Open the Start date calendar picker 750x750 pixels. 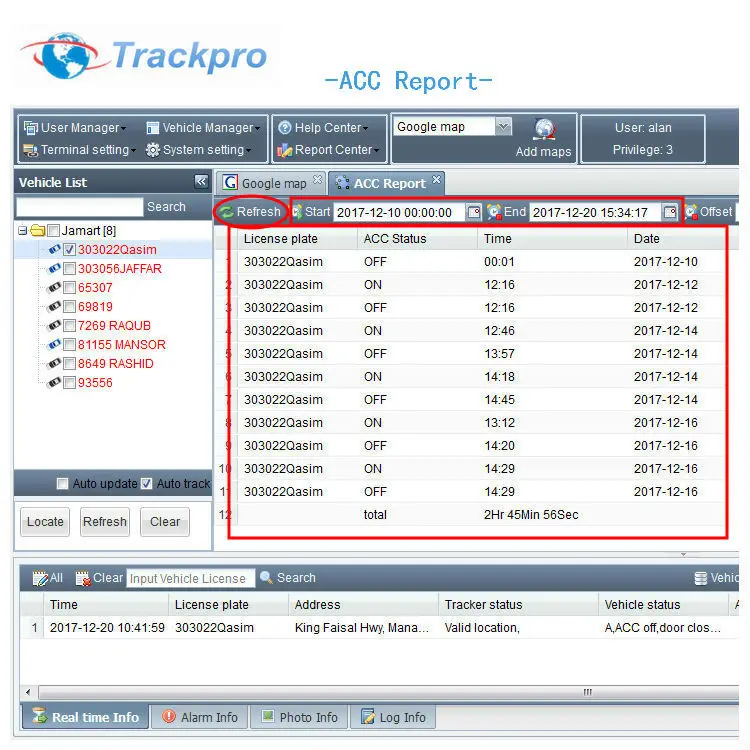[x=474, y=212]
